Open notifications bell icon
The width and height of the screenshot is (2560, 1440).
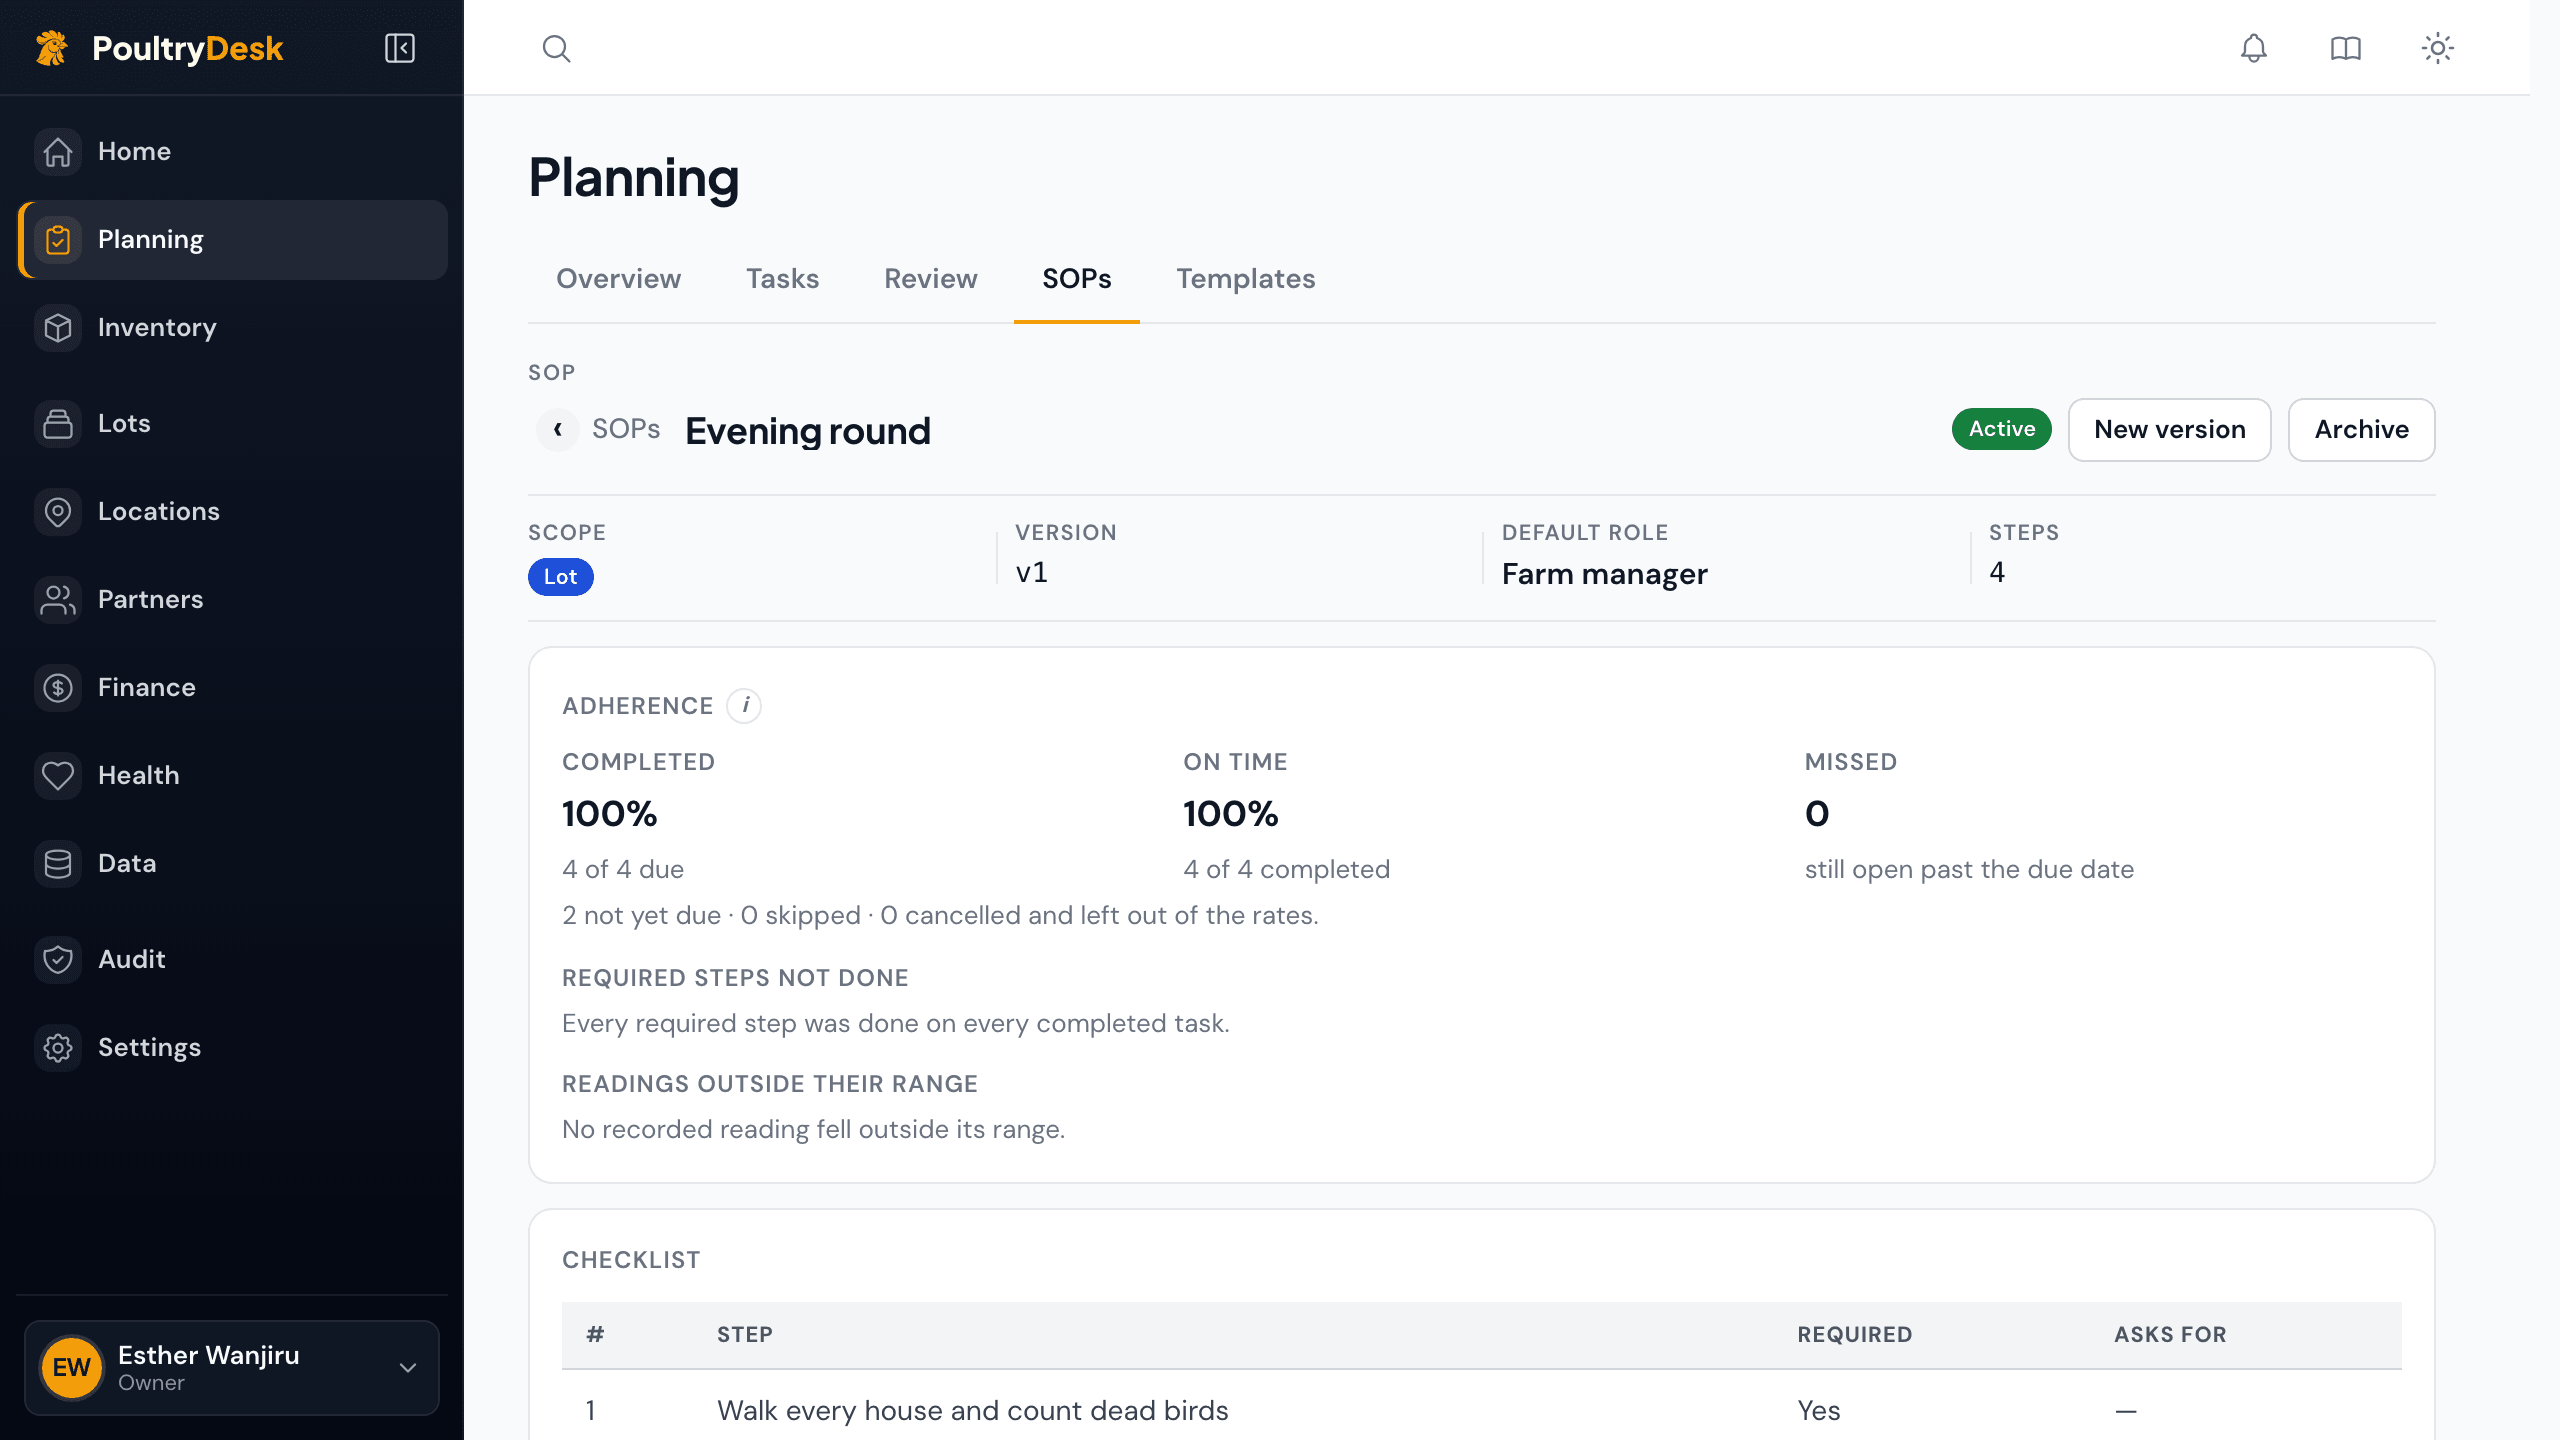[x=2253, y=48]
